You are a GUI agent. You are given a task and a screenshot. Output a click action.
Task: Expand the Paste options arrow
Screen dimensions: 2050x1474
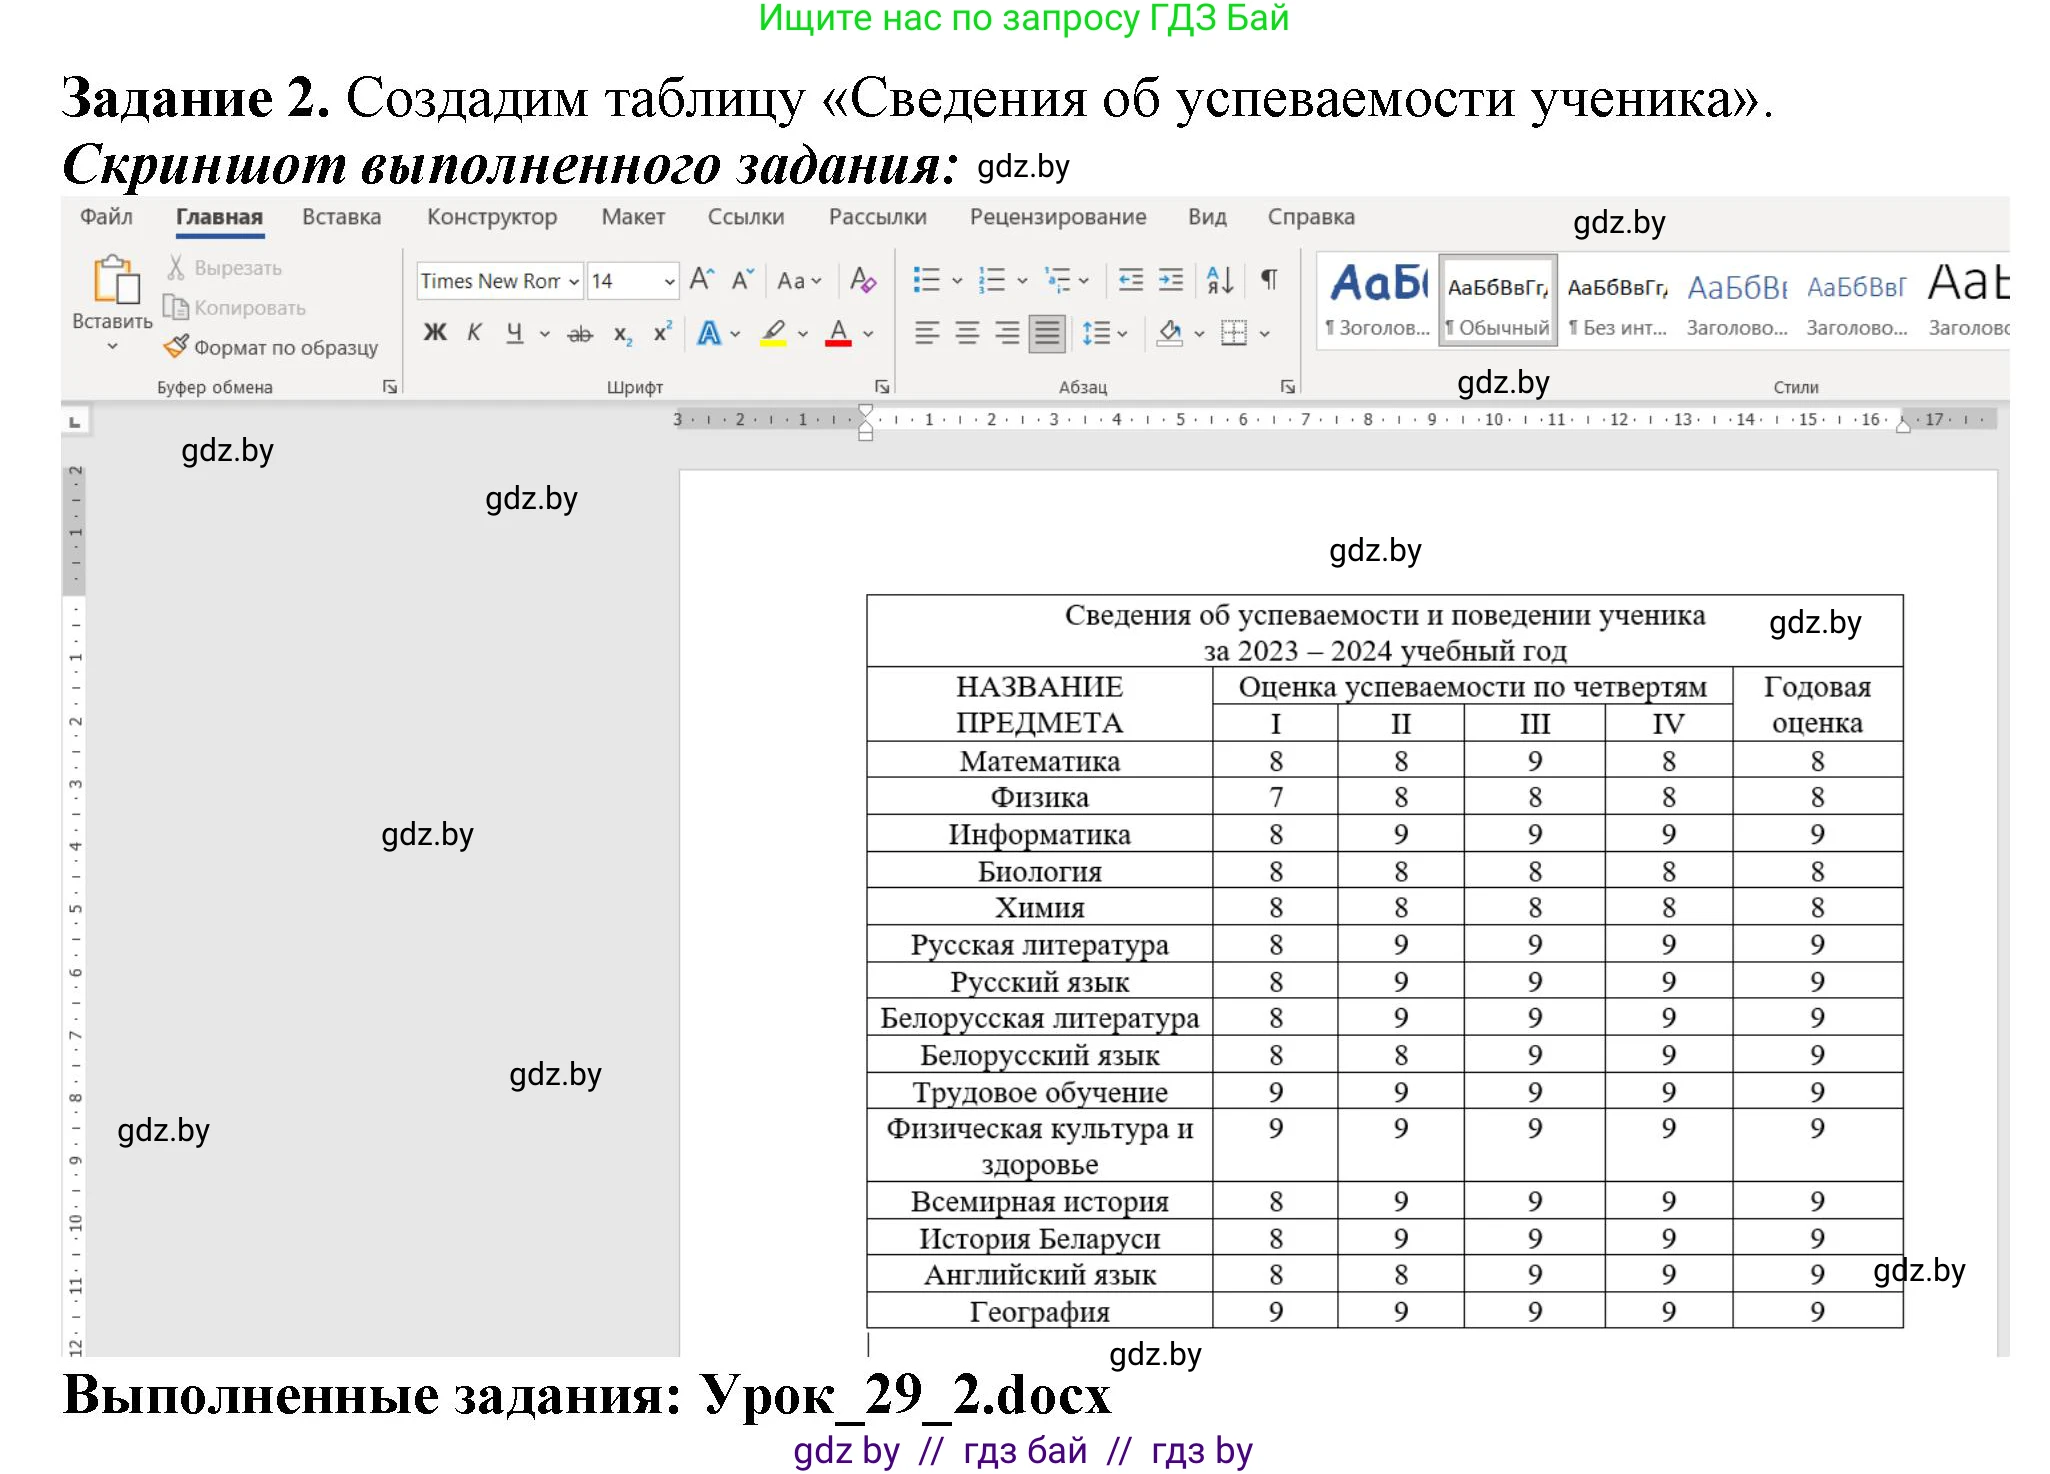[x=113, y=346]
